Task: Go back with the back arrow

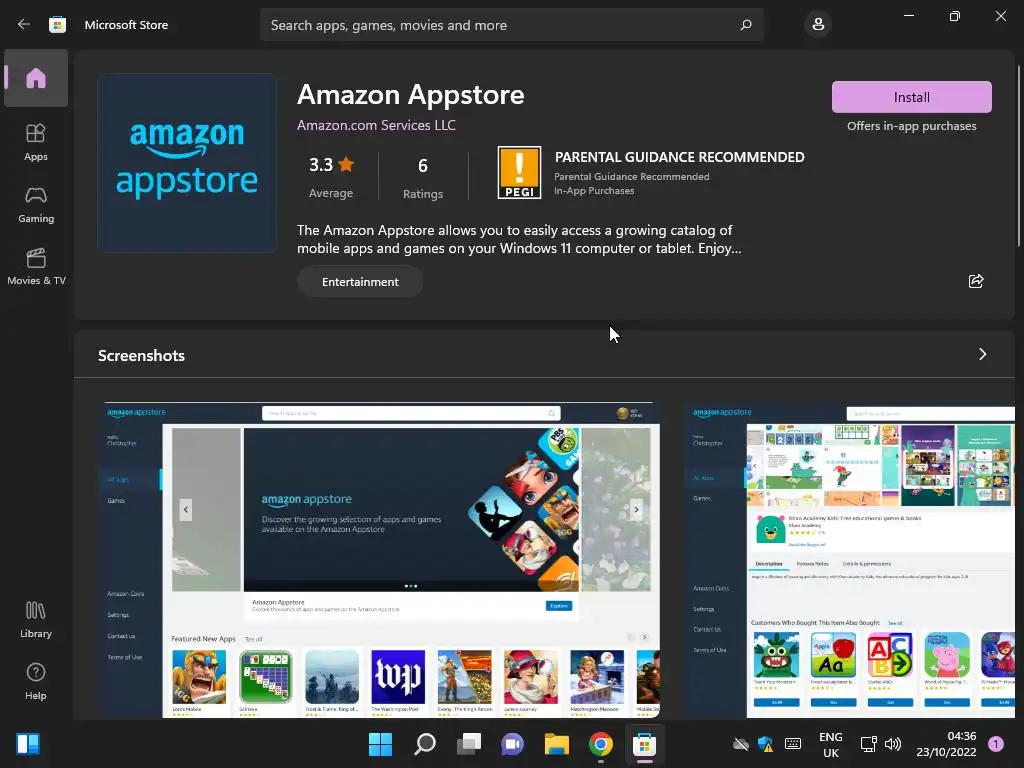Action: tap(24, 24)
